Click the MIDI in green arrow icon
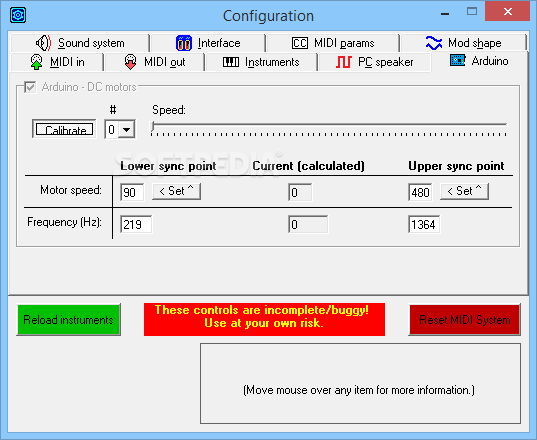Viewport: 537px width, 440px height. pos(37,62)
